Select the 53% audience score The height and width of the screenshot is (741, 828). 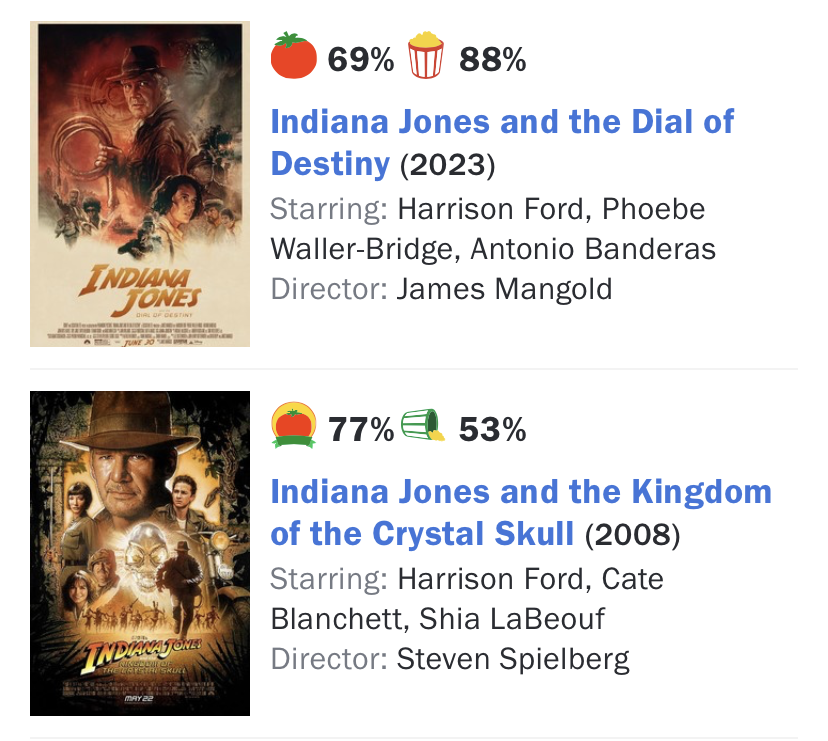click(492, 430)
